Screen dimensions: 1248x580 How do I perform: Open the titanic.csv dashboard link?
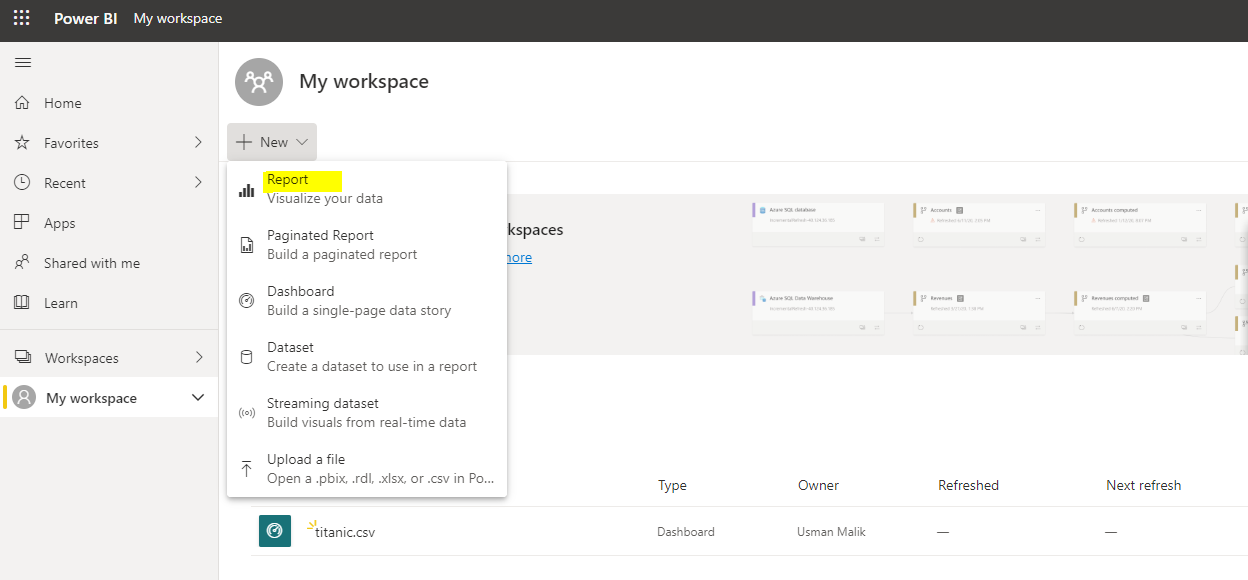[x=345, y=532]
